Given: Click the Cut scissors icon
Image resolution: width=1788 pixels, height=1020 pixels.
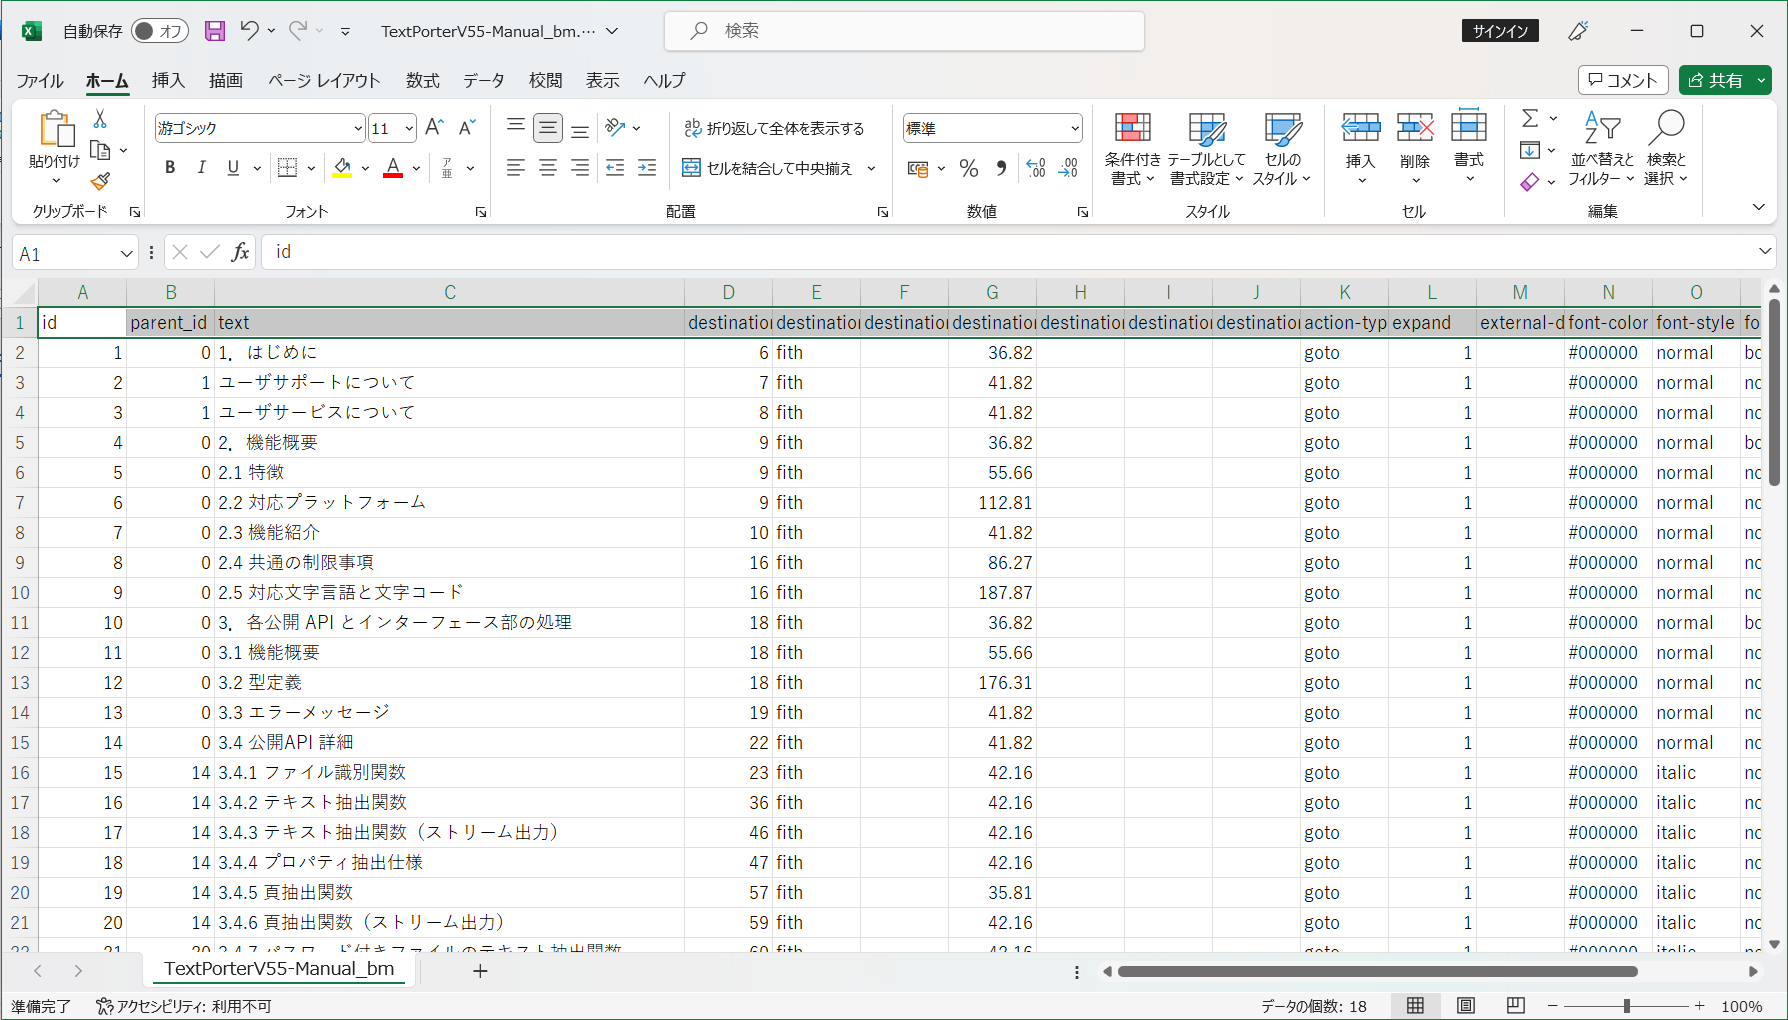Looking at the screenshot, I should (100, 119).
